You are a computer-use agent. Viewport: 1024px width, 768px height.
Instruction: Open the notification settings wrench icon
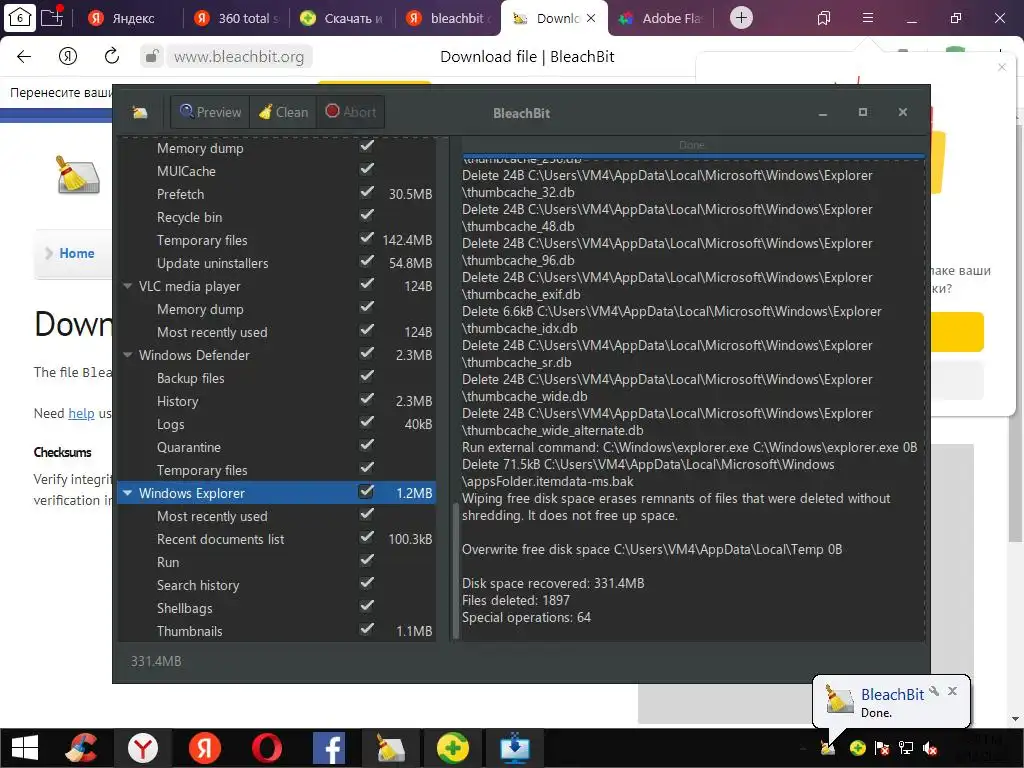935,691
